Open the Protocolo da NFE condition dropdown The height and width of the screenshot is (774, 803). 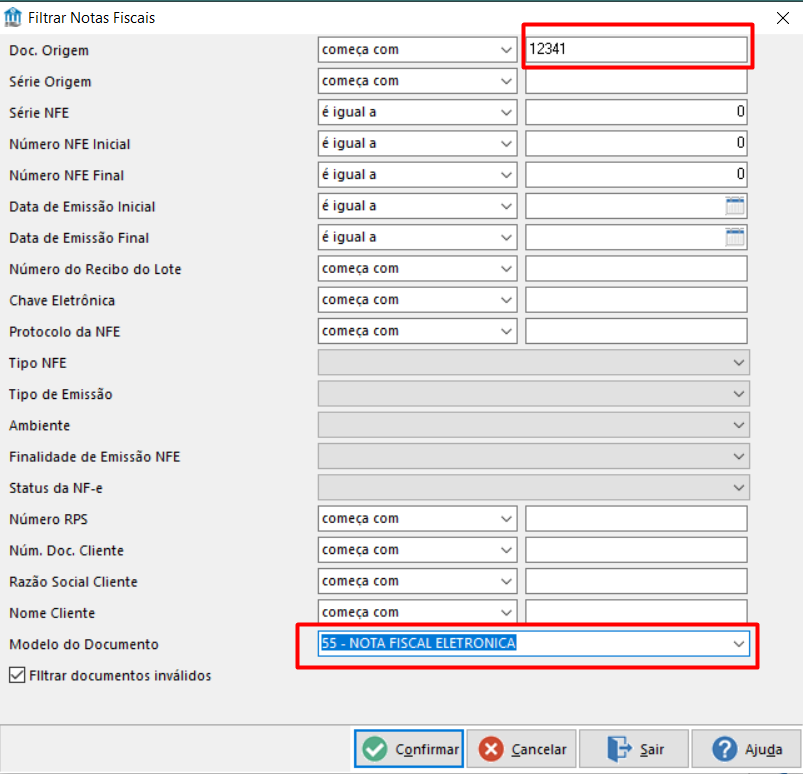pos(417,331)
